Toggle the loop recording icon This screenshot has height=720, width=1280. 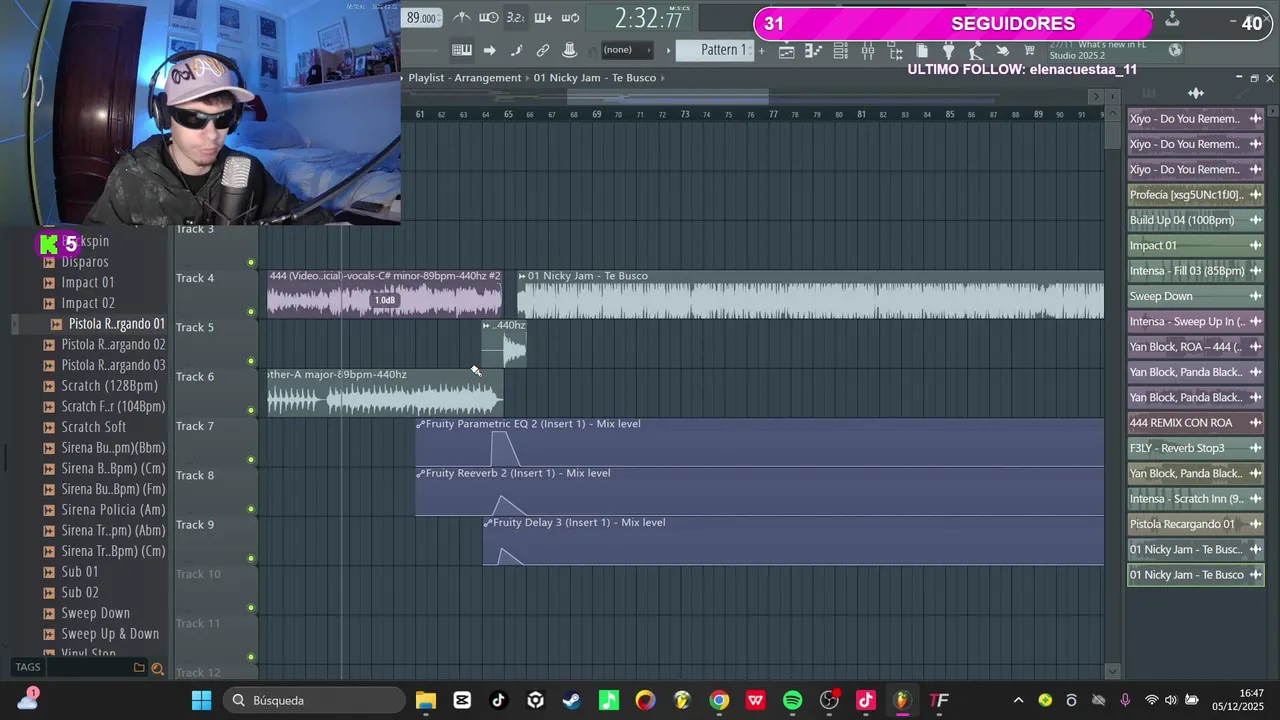[x=571, y=18]
